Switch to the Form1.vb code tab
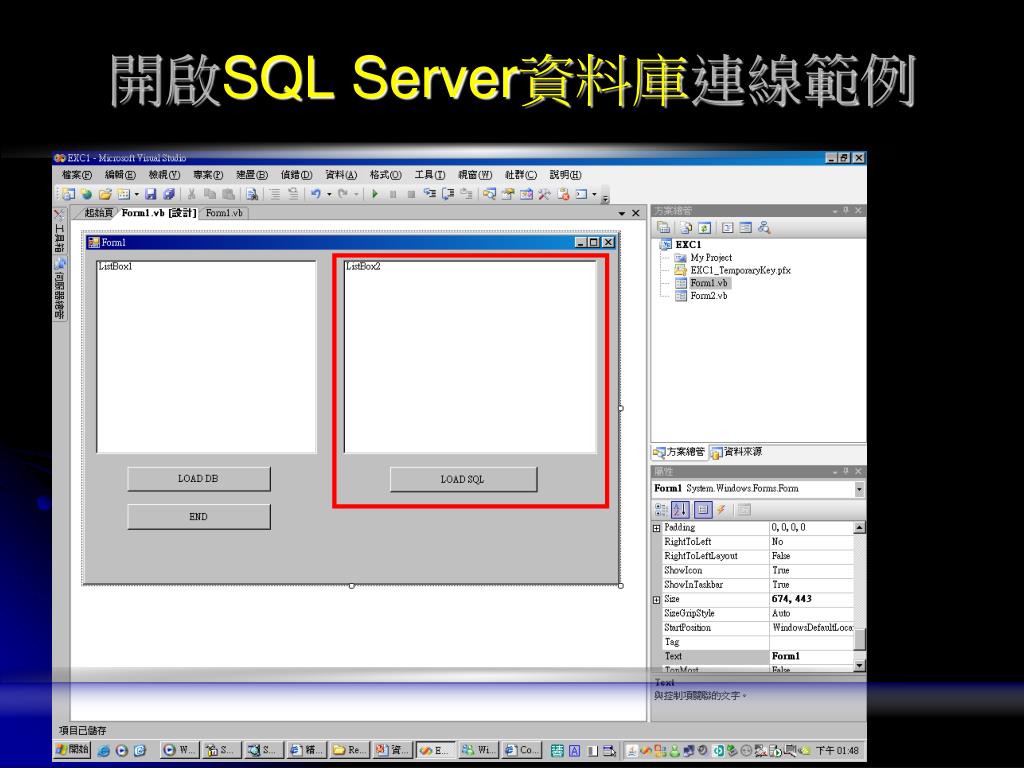Screen dimensions: 1024x768 [224, 213]
